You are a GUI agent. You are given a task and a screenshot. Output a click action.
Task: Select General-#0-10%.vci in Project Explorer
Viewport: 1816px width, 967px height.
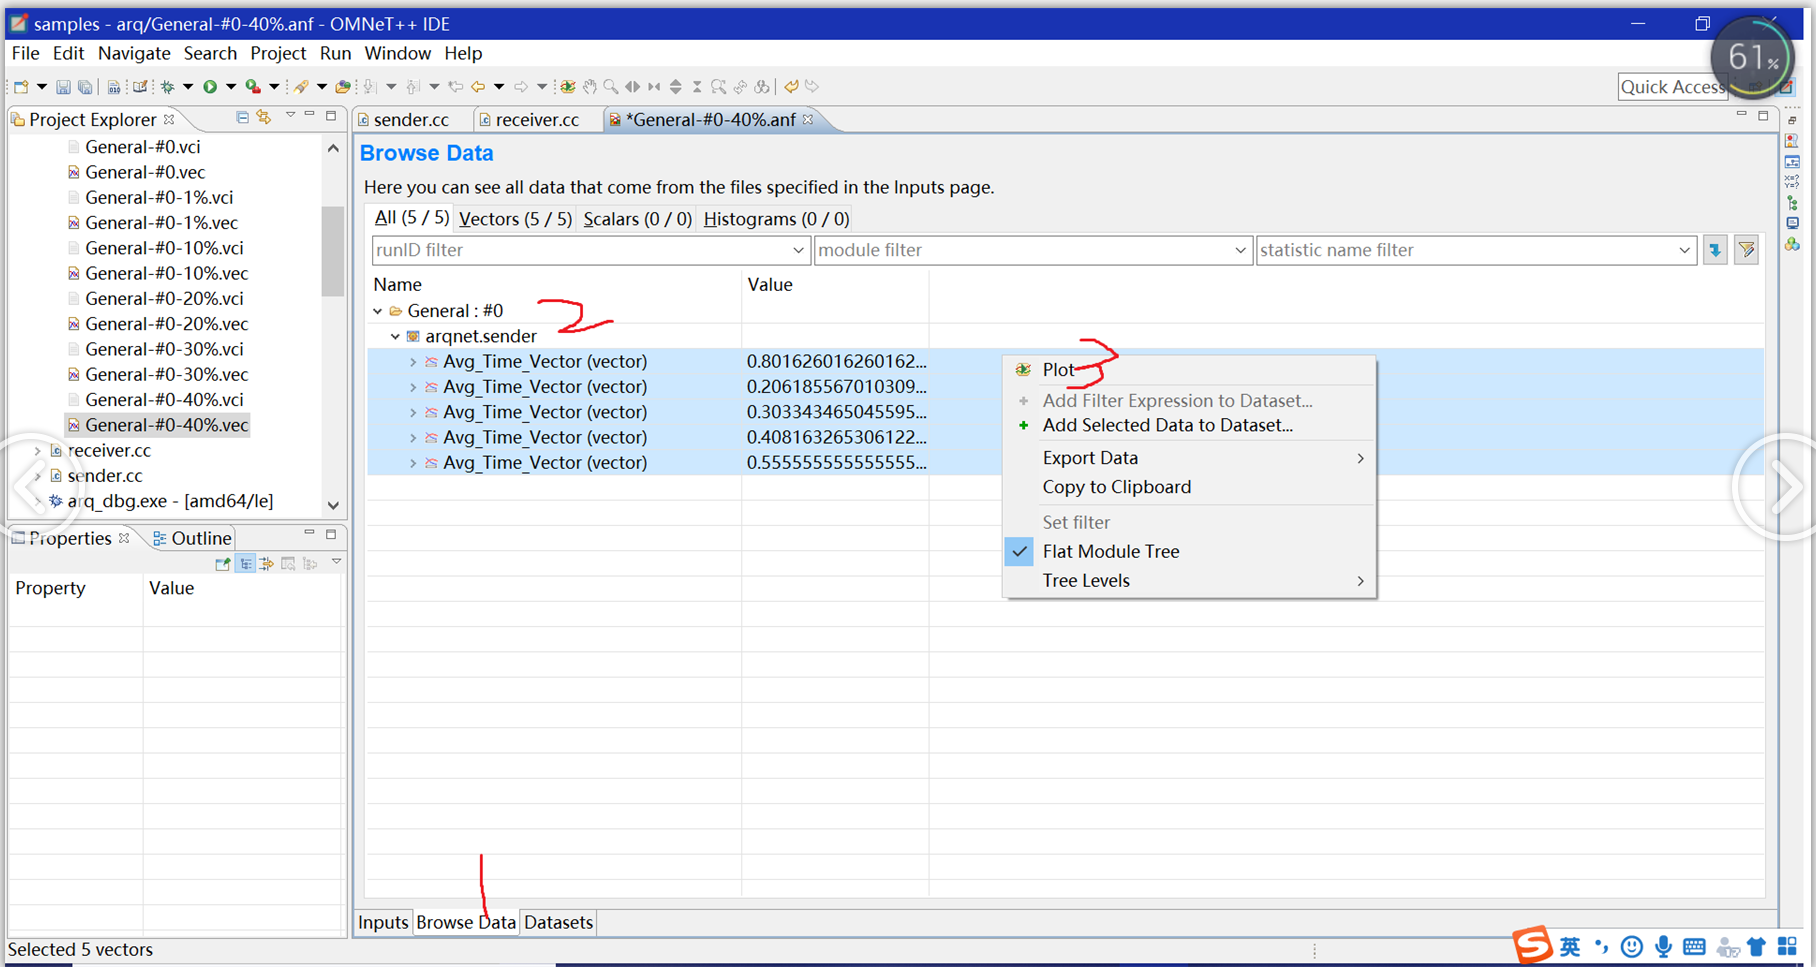coord(164,248)
